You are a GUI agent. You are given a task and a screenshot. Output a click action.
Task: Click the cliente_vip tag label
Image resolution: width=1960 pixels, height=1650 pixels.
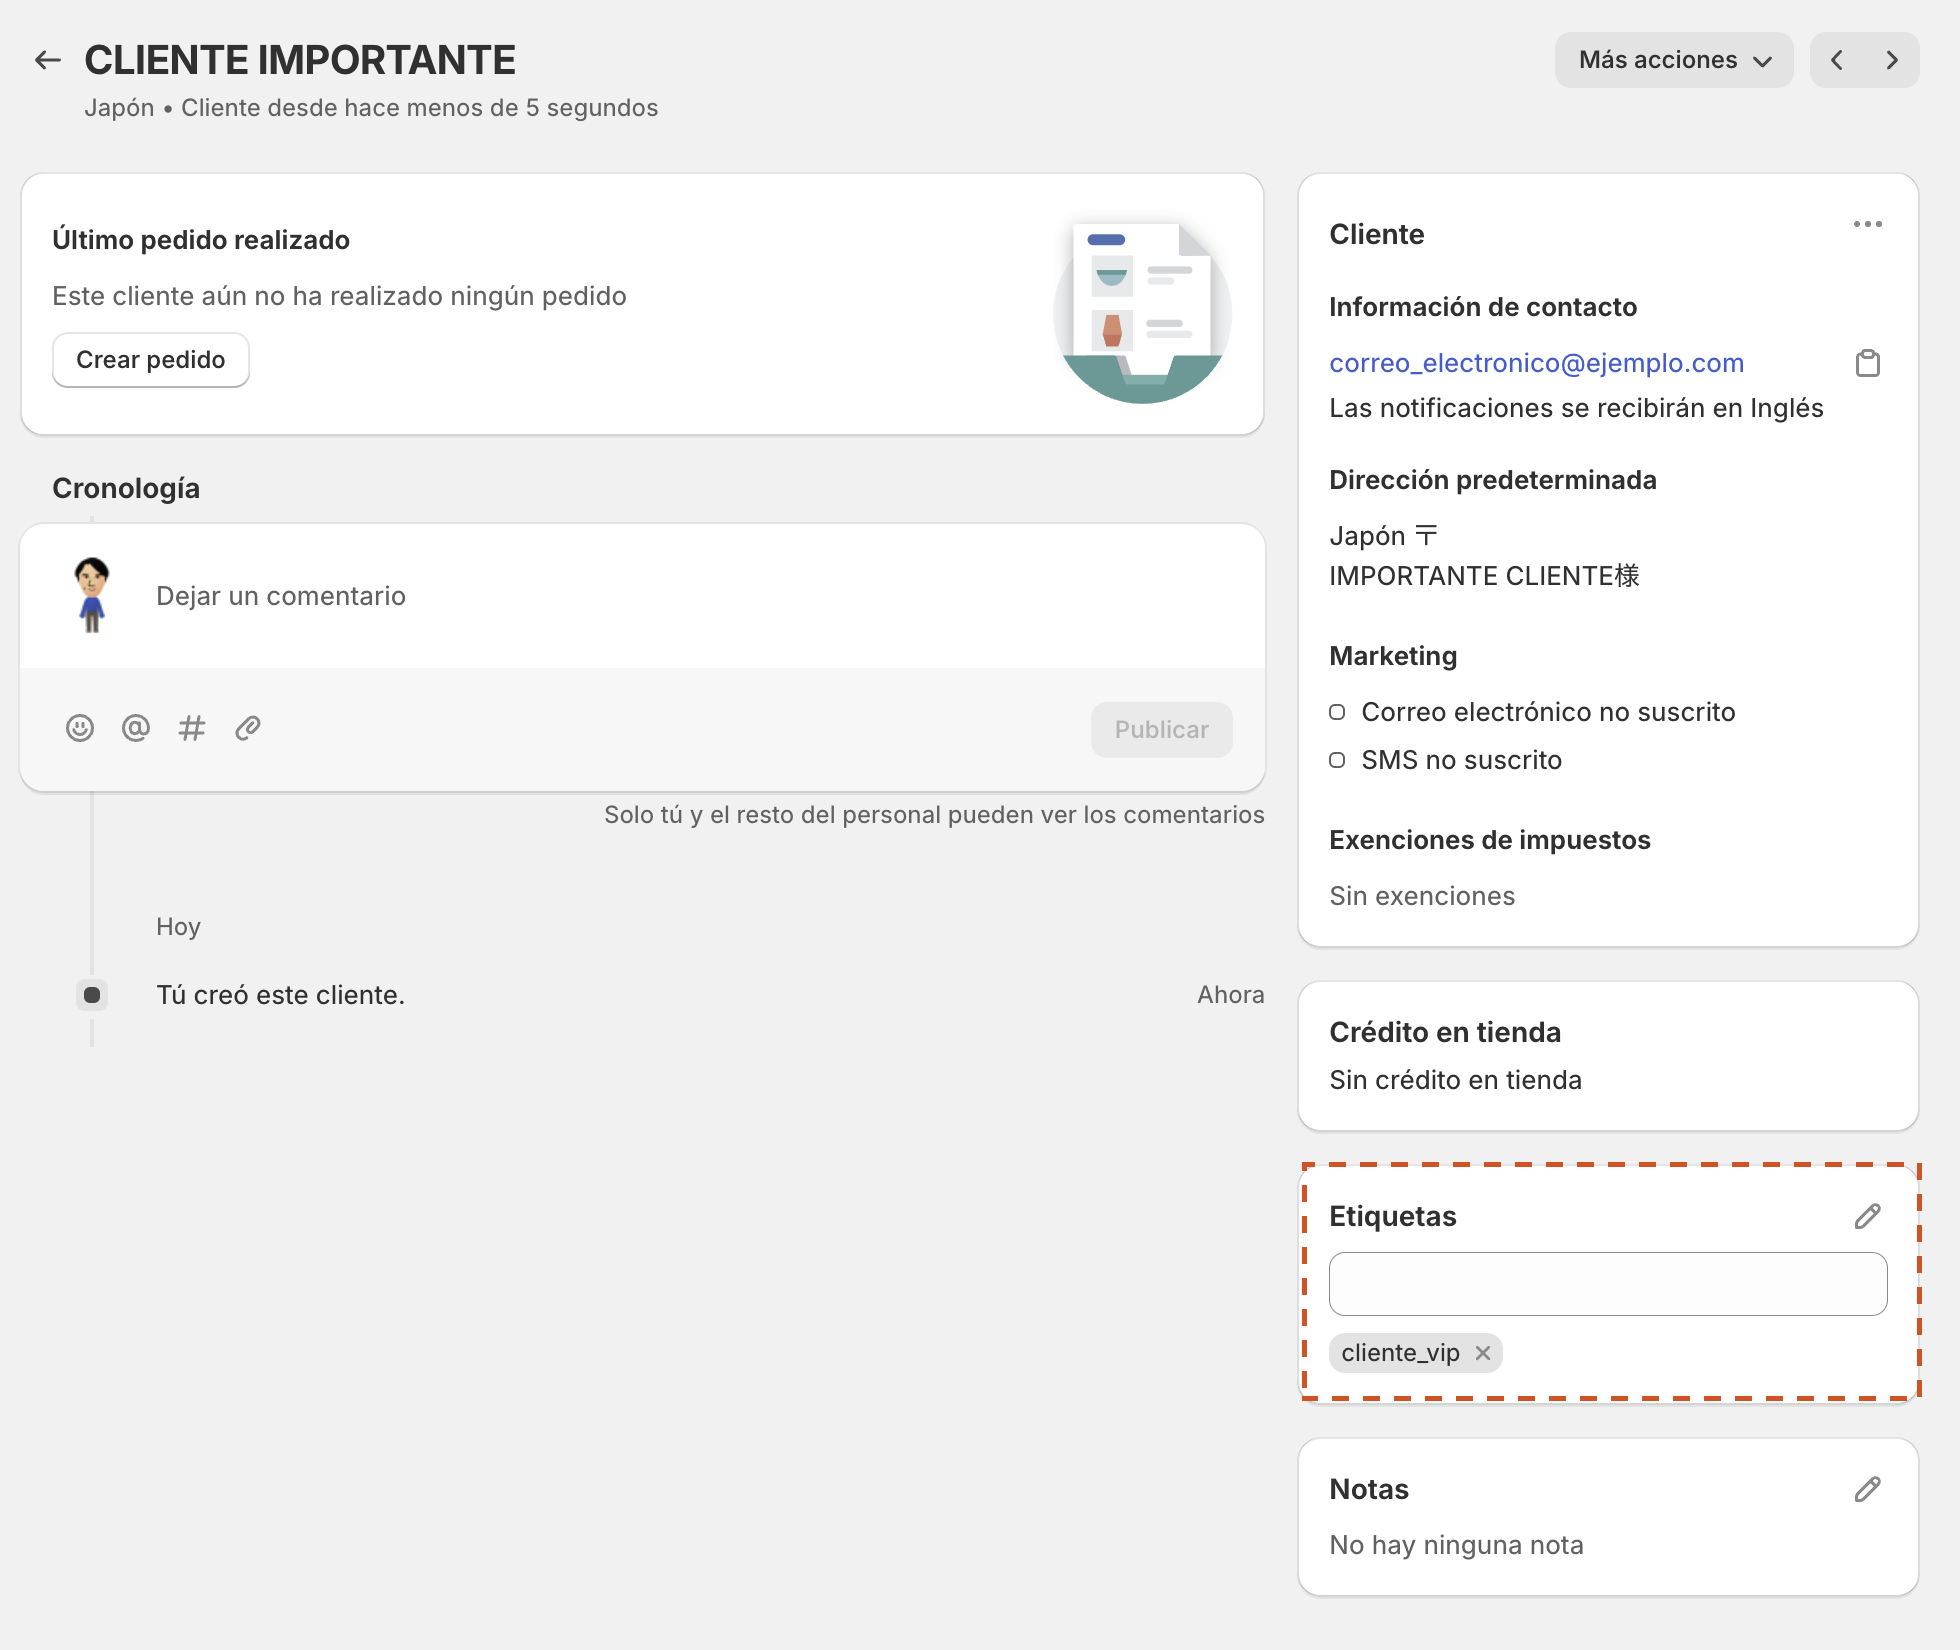(1400, 1353)
